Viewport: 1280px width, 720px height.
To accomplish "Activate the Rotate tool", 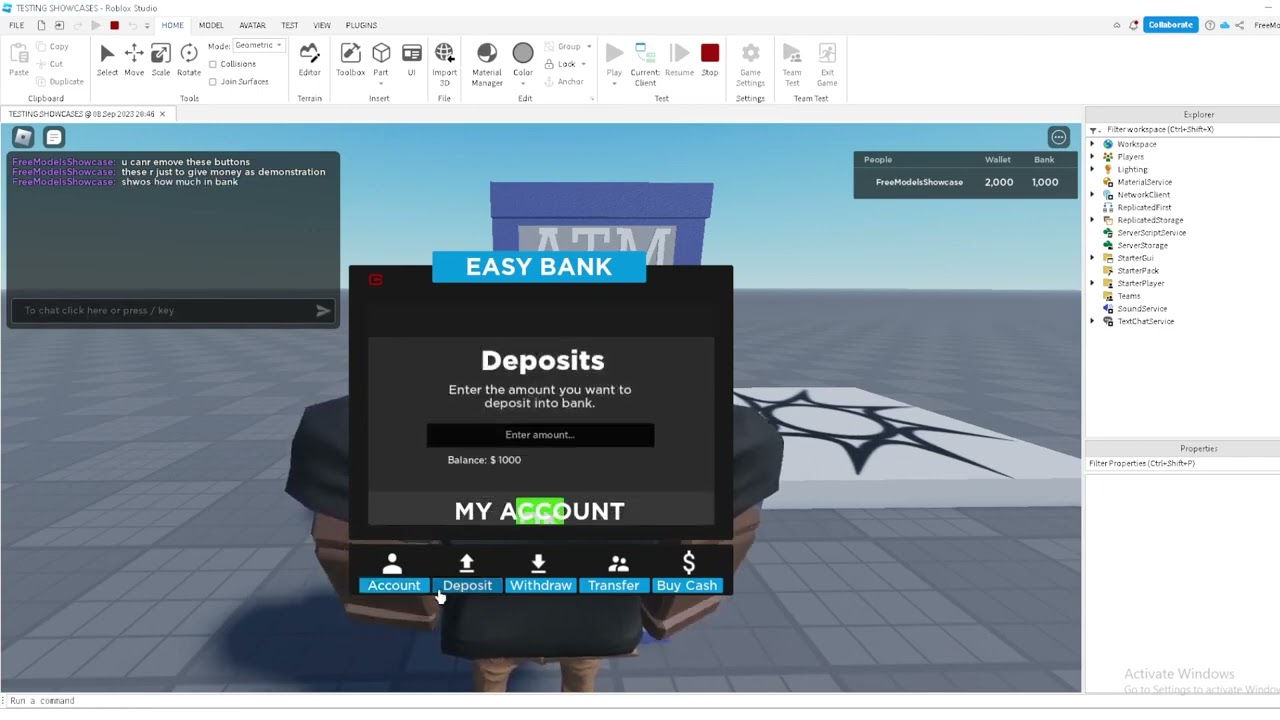I will click(x=189, y=60).
